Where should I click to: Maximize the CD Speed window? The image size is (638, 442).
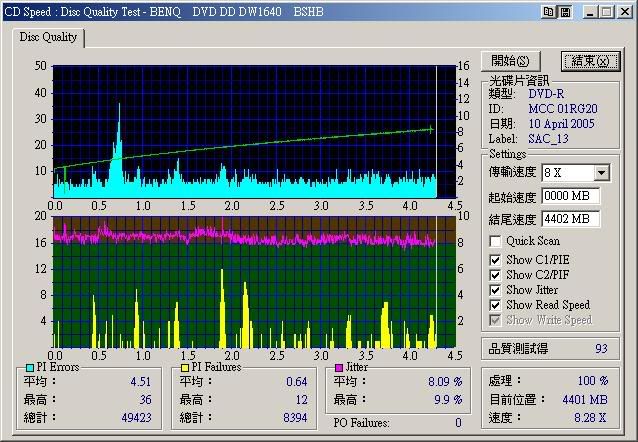coord(607,12)
